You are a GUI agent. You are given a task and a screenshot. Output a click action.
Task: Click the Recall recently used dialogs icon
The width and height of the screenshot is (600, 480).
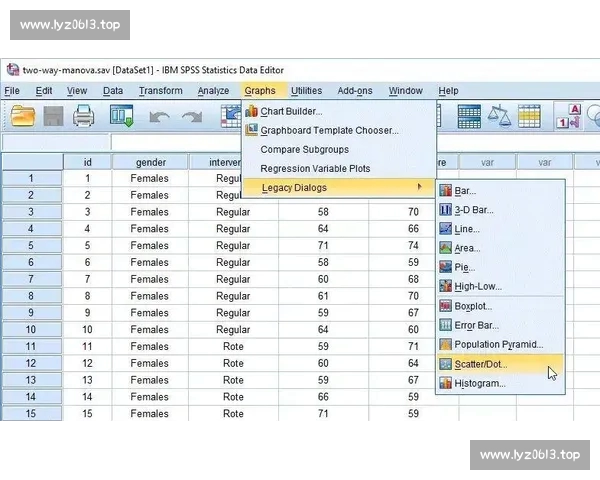click(x=122, y=117)
